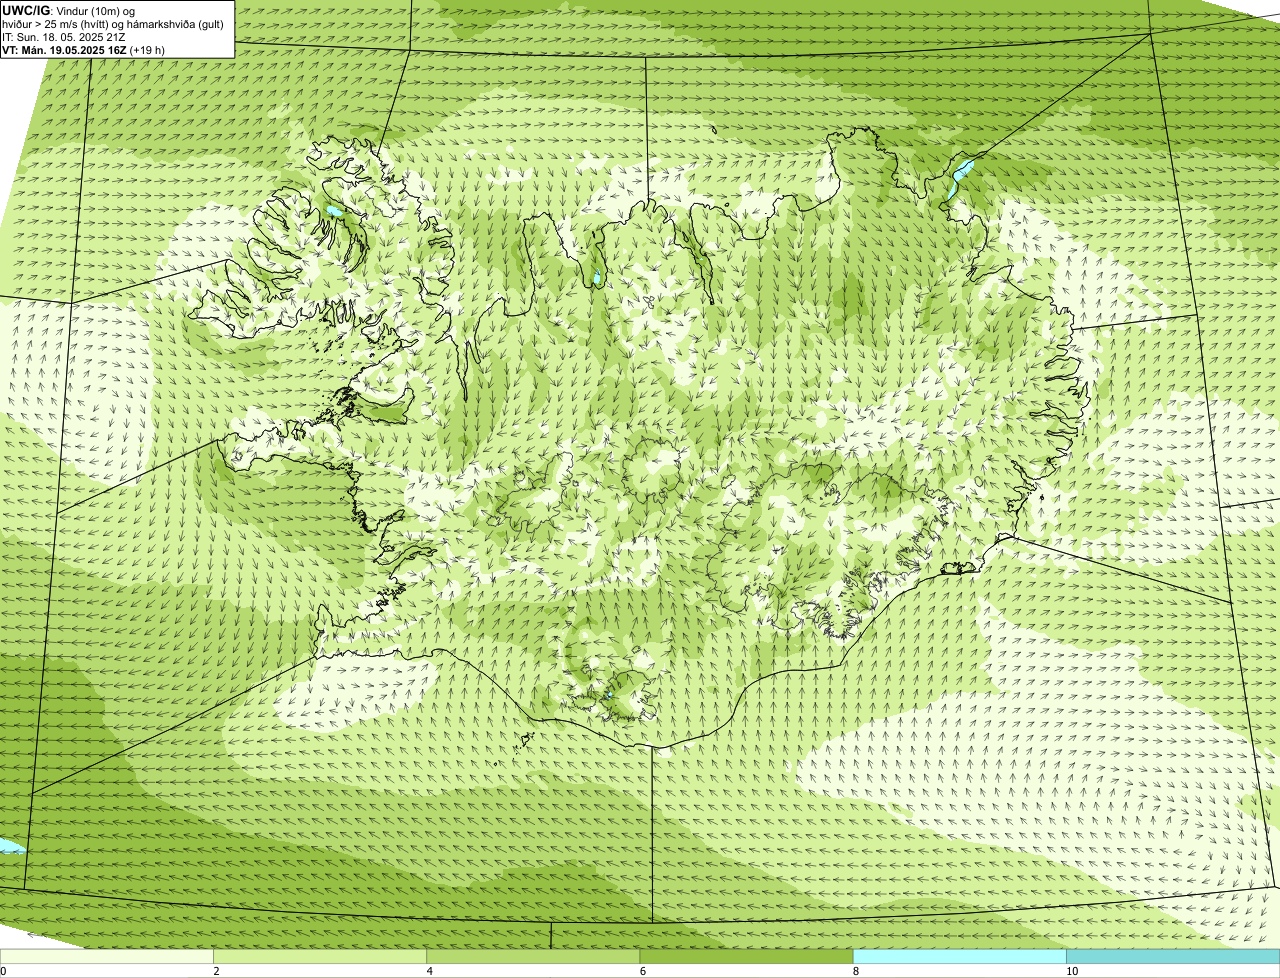The image size is (1280, 978).
Task: Click the "8" label on the color scale
Action: point(855,971)
